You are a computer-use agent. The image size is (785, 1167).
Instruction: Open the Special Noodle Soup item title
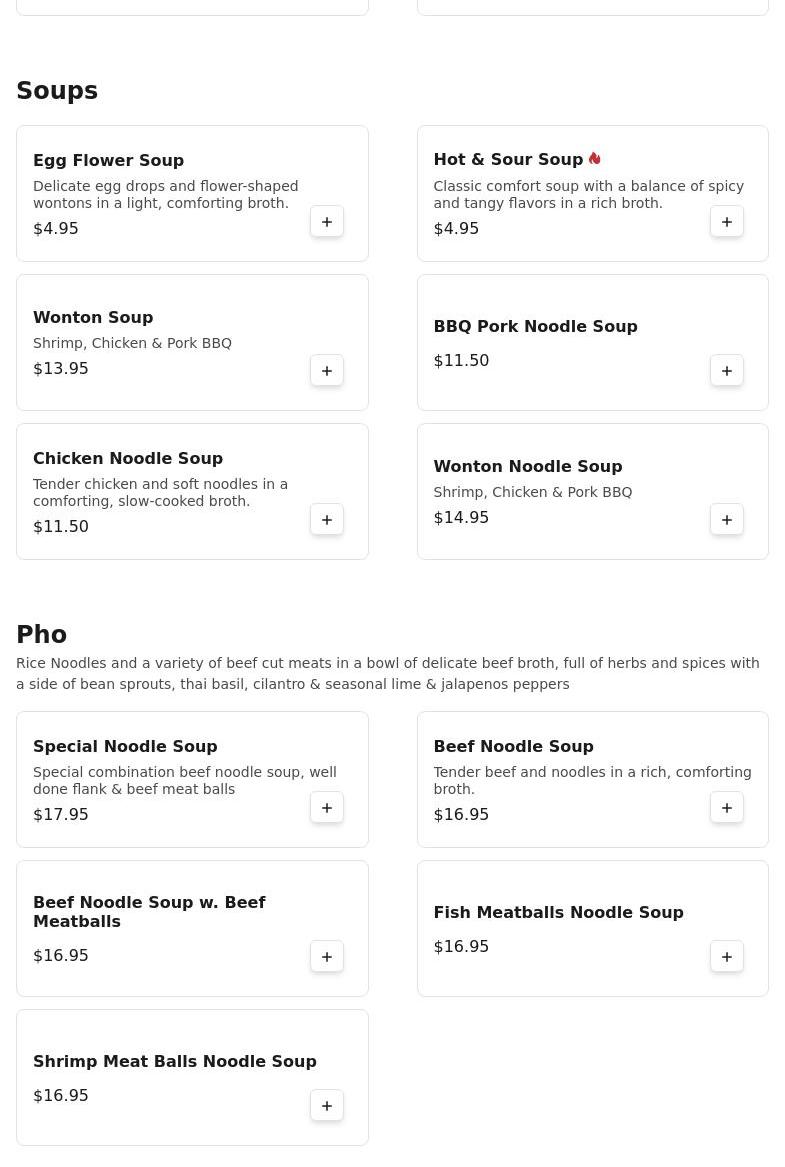125,746
